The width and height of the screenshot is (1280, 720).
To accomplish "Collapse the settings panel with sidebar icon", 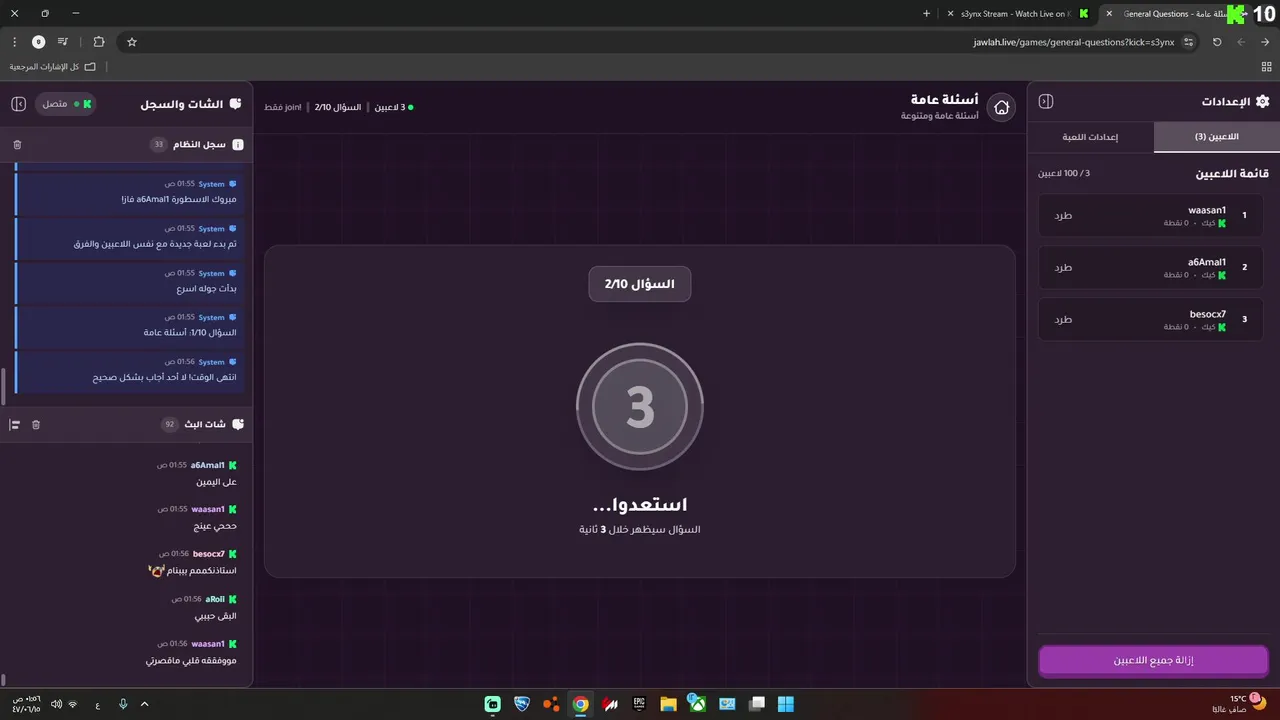I will pos(1046,102).
